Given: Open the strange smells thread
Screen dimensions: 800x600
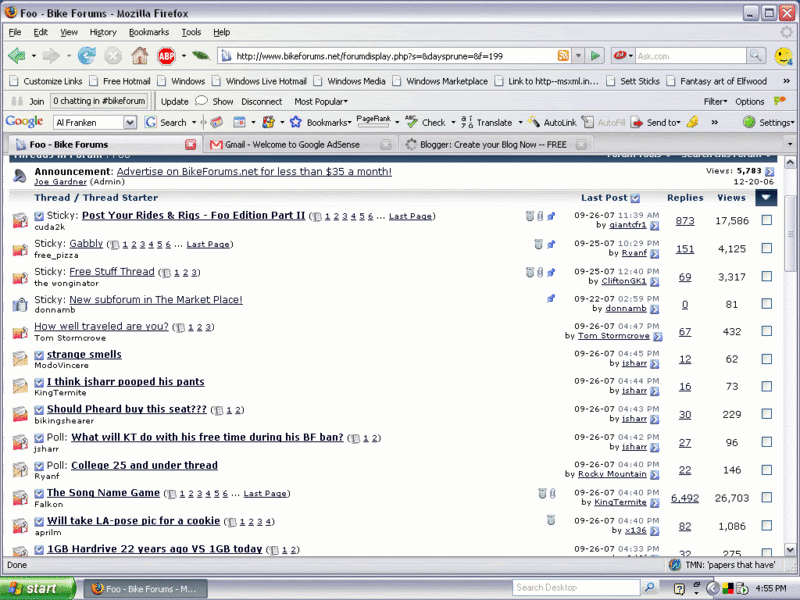Looking at the screenshot, I should 84,354.
